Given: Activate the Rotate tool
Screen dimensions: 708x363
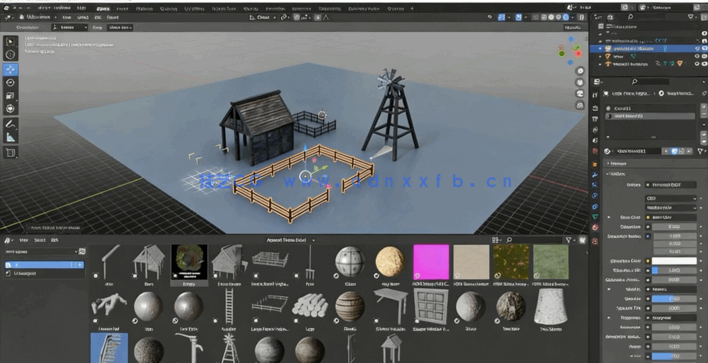Looking at the screenshot, I should 11,83.
